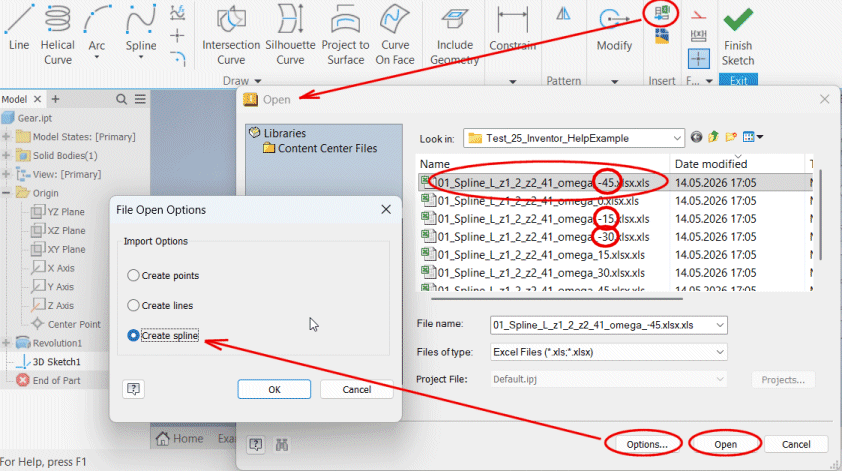Select the Create lines radio button
Screen dimensions: 842x471
pyautogui.click(x=133, y=306)
